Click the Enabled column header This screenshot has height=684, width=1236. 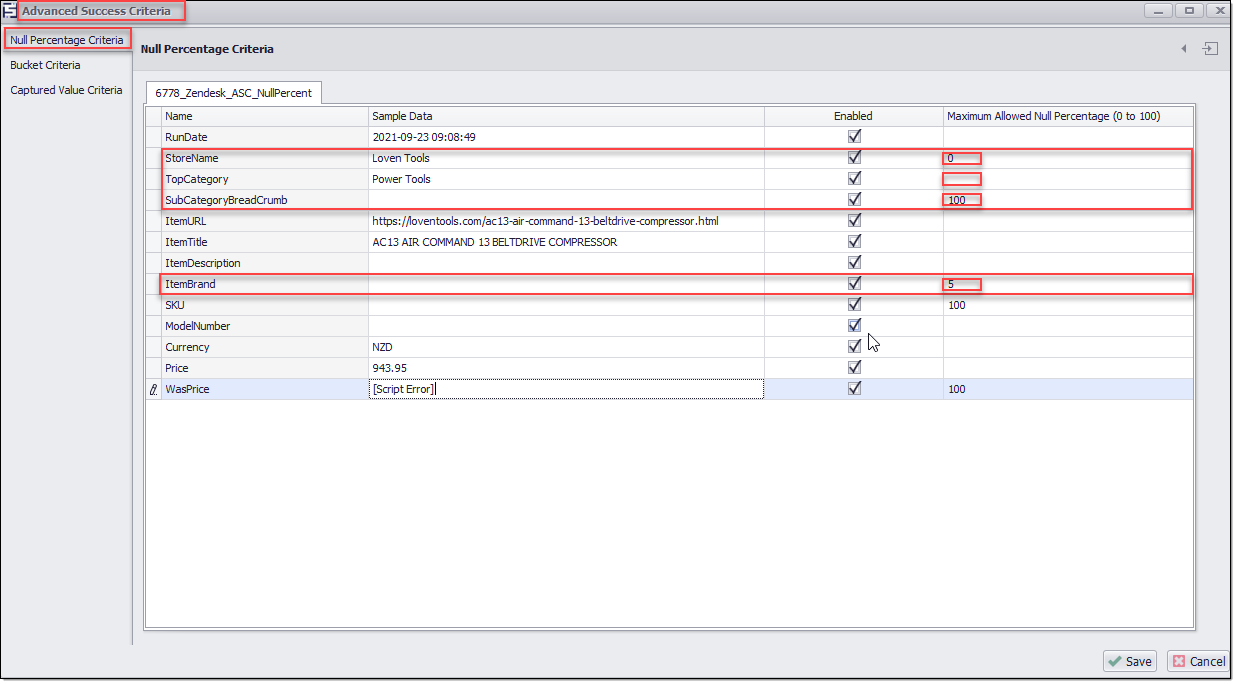[x=853, y=116]
